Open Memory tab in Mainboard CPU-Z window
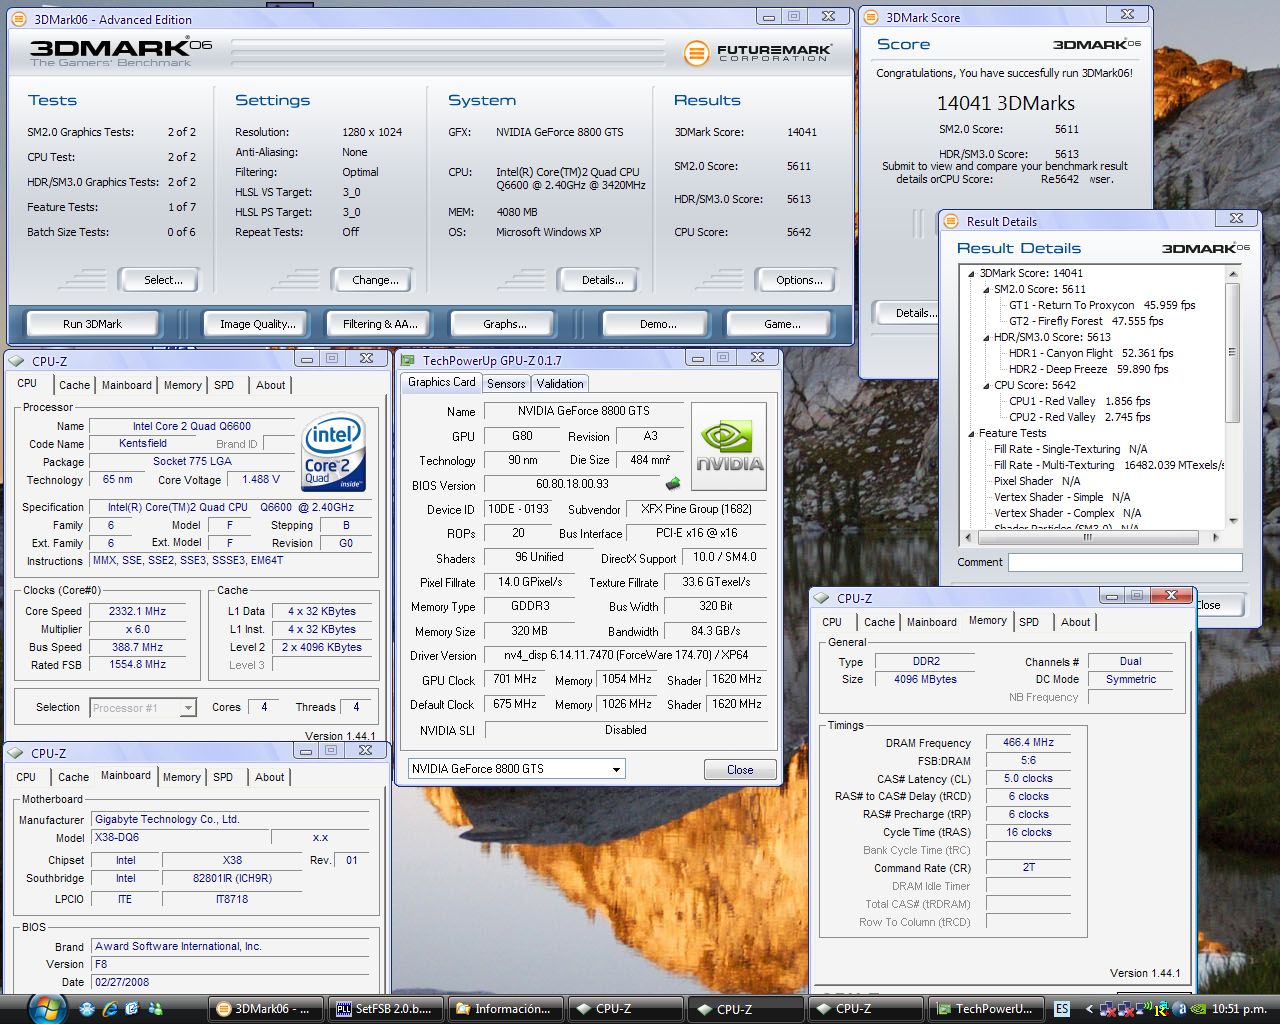Screen dimensions: 1280x1024 pyautogui.click(x=181, y=777)
